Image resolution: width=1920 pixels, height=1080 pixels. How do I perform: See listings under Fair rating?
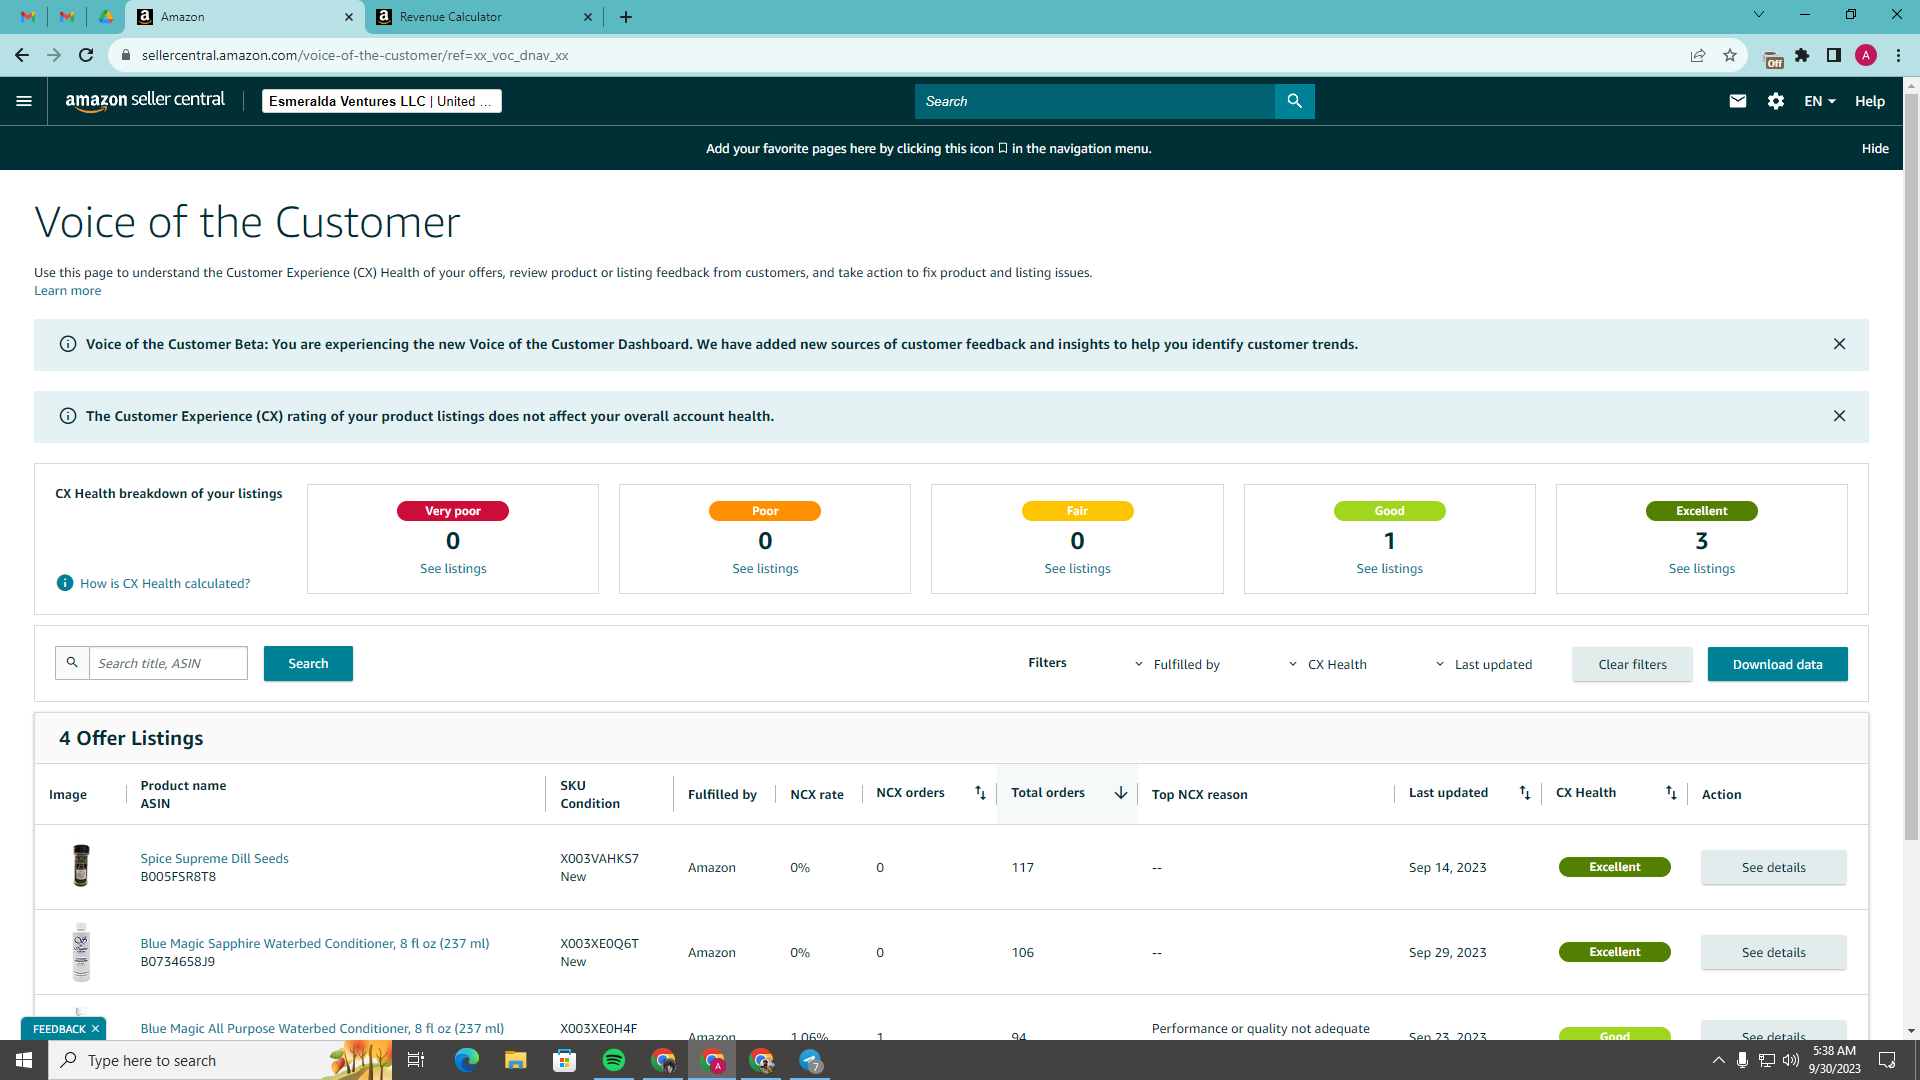(1077, 569)
